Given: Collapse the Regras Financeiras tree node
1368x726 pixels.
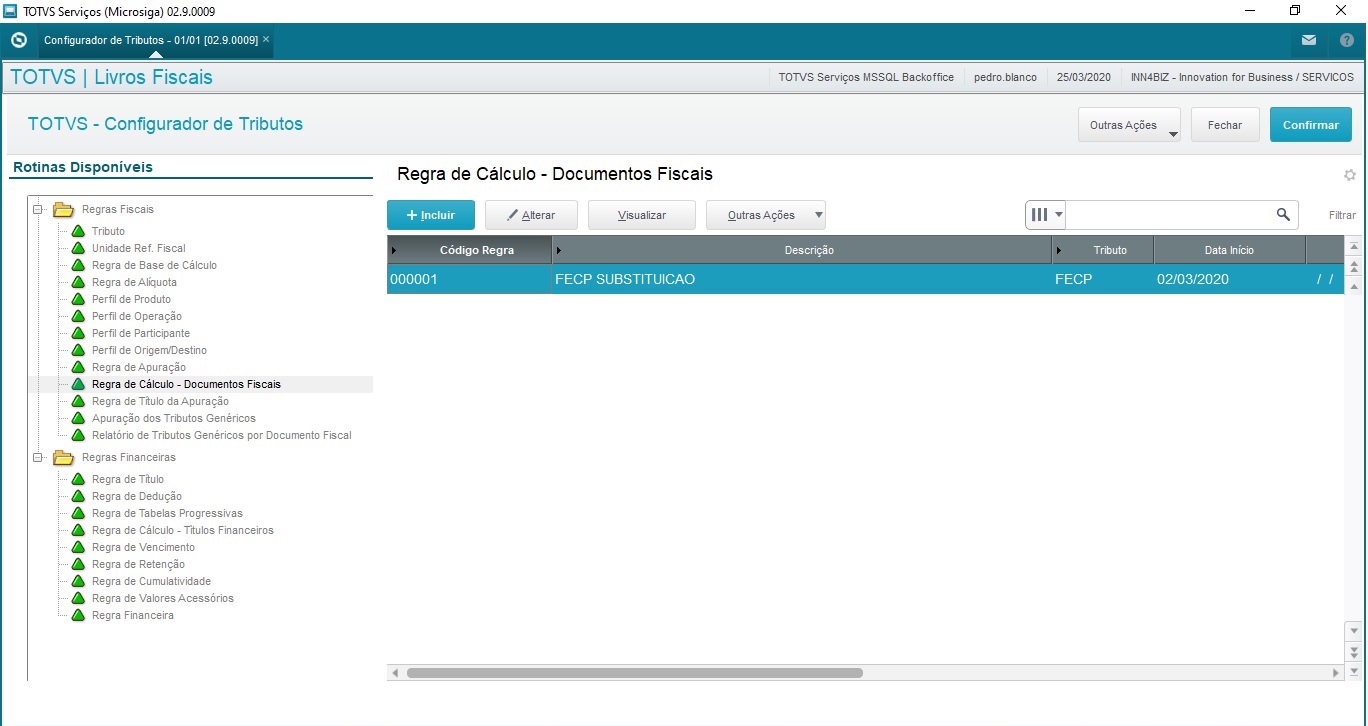Looking at the screenshot, I should (38, 458).
